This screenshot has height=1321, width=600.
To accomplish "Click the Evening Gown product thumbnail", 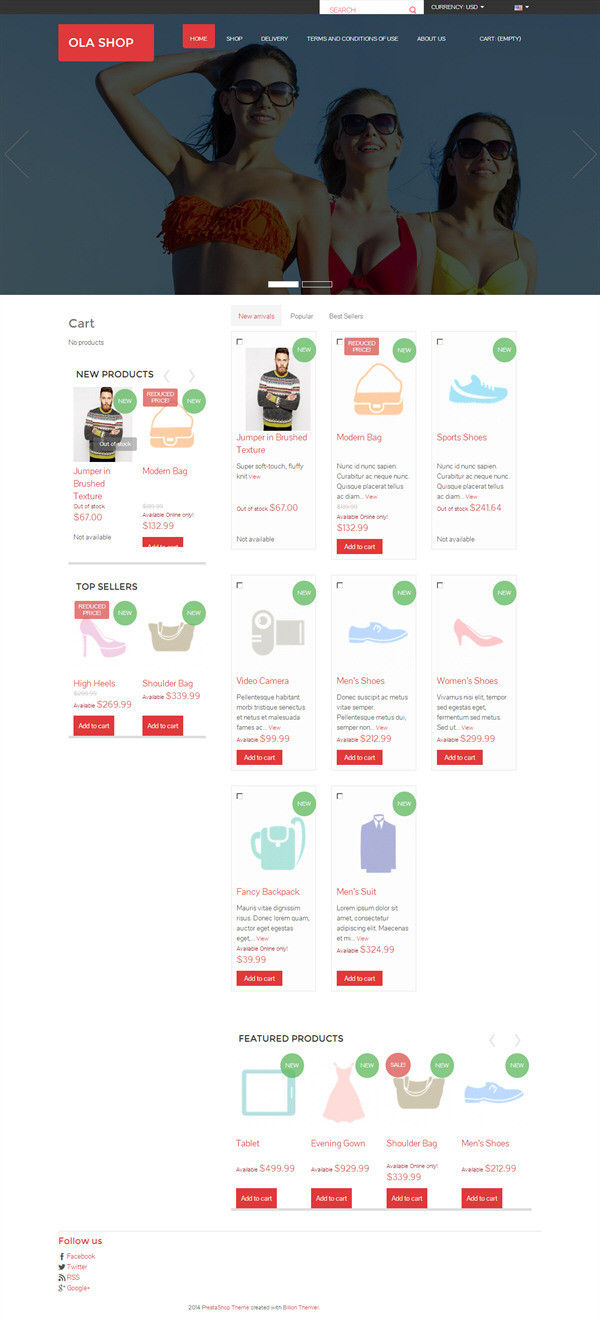I will 345,1093.
